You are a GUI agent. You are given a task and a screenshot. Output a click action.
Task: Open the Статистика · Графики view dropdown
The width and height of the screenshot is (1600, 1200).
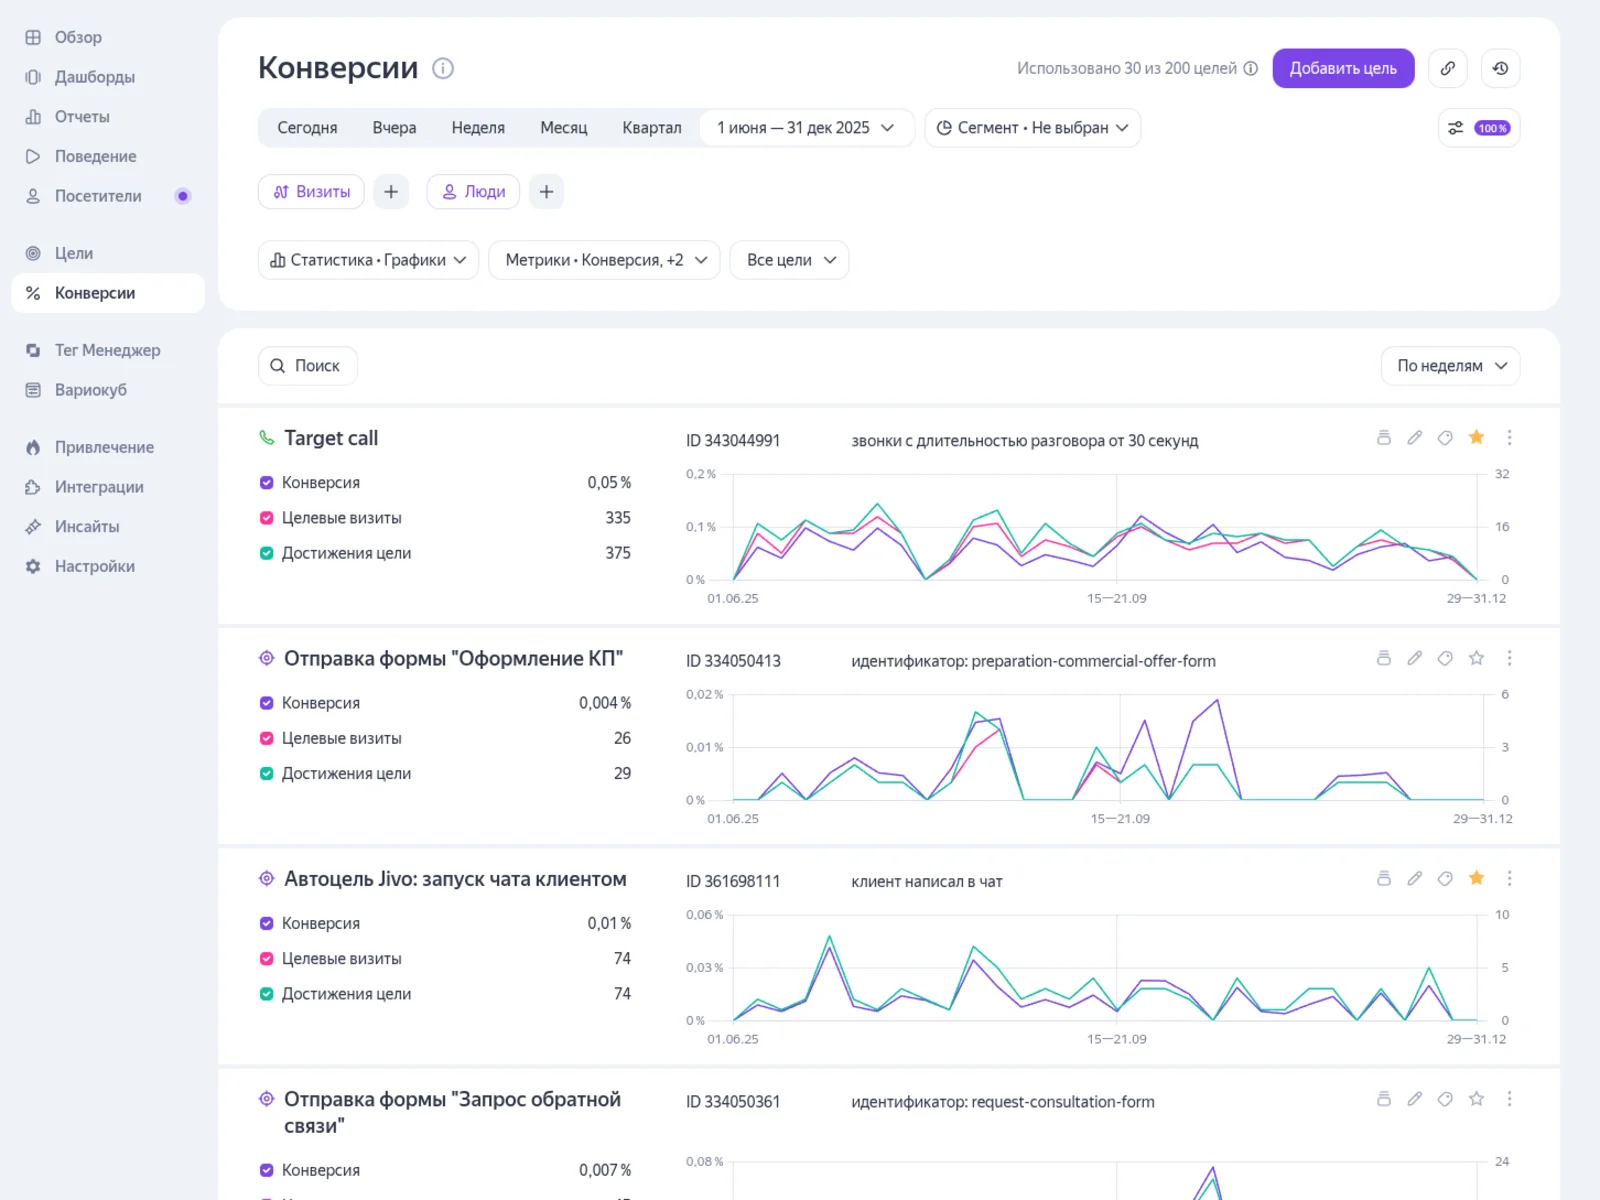[369, 260]
